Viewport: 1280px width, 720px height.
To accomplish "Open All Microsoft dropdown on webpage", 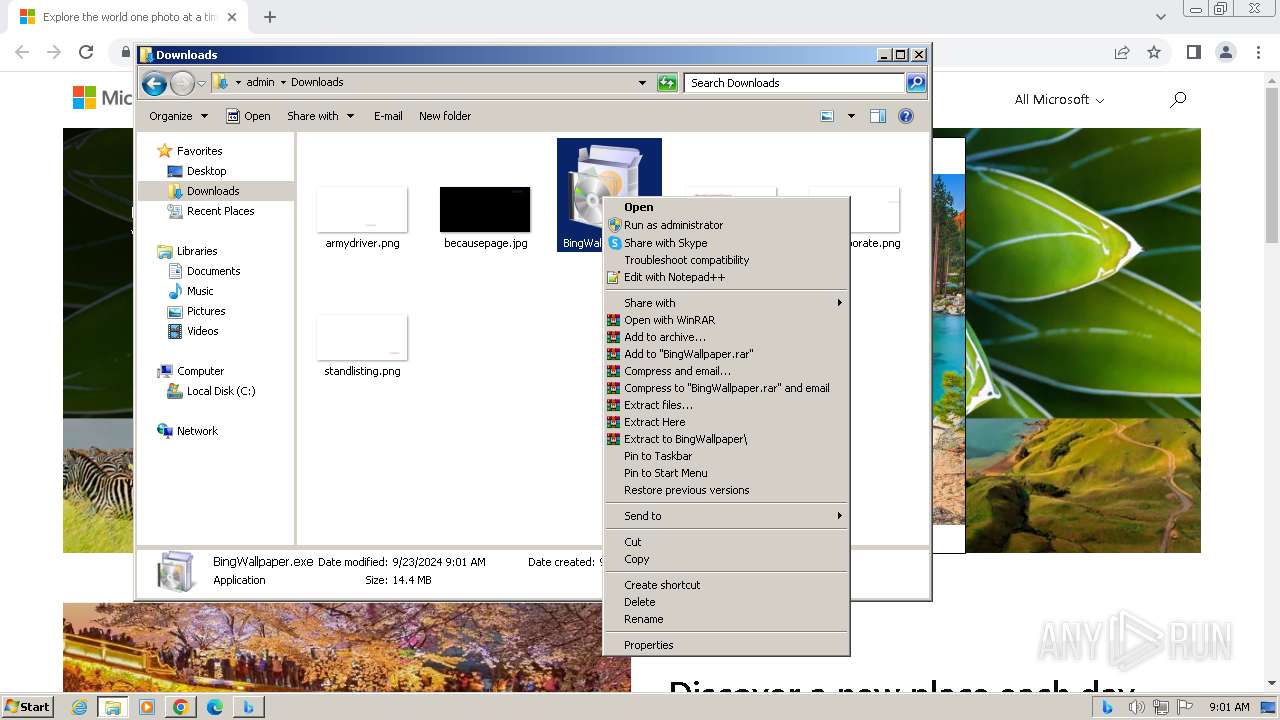I will point(1059,99).
